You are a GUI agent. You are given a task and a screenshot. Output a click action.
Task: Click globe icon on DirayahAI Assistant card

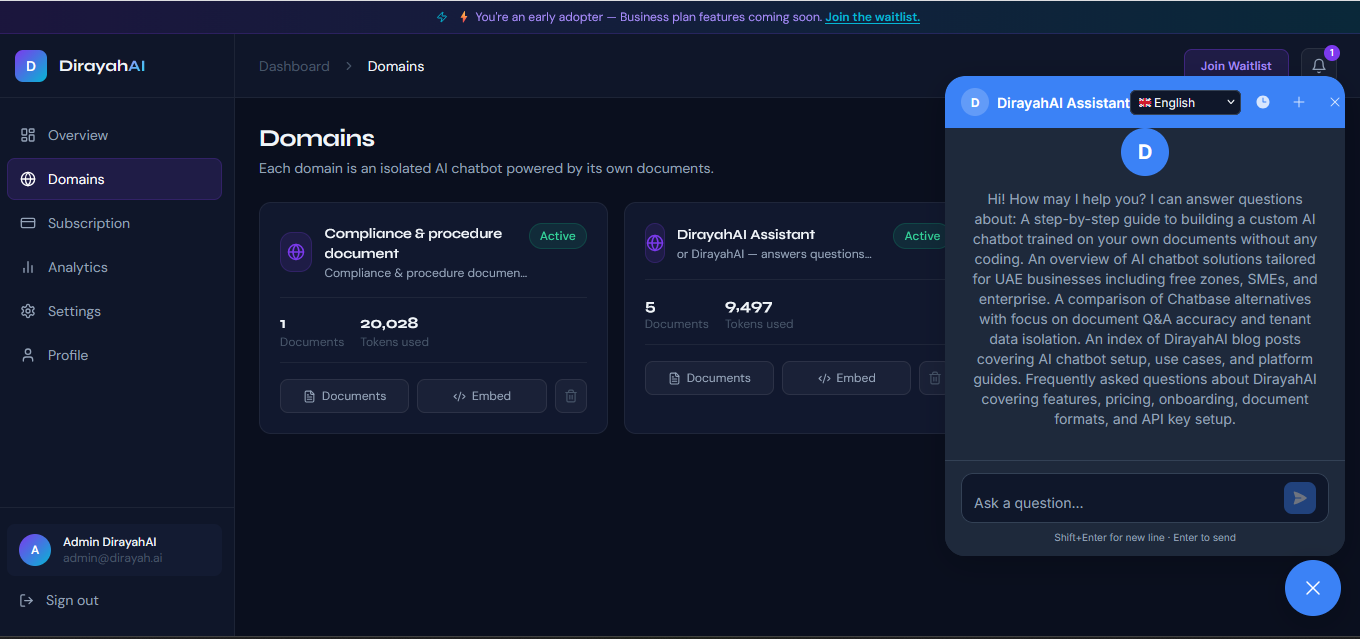655,243
